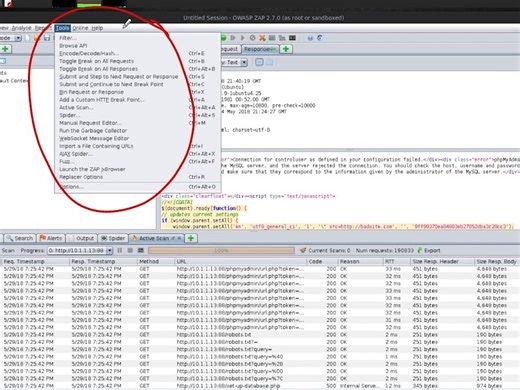520x390 pixels.
Task: Open the Tools menu
Action: (x=62, y=28)
